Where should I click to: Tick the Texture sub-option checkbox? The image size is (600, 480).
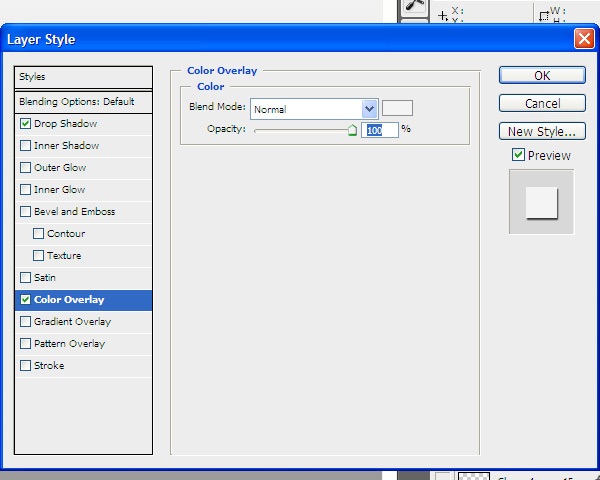pyautogui.click(x=38, y=256)
